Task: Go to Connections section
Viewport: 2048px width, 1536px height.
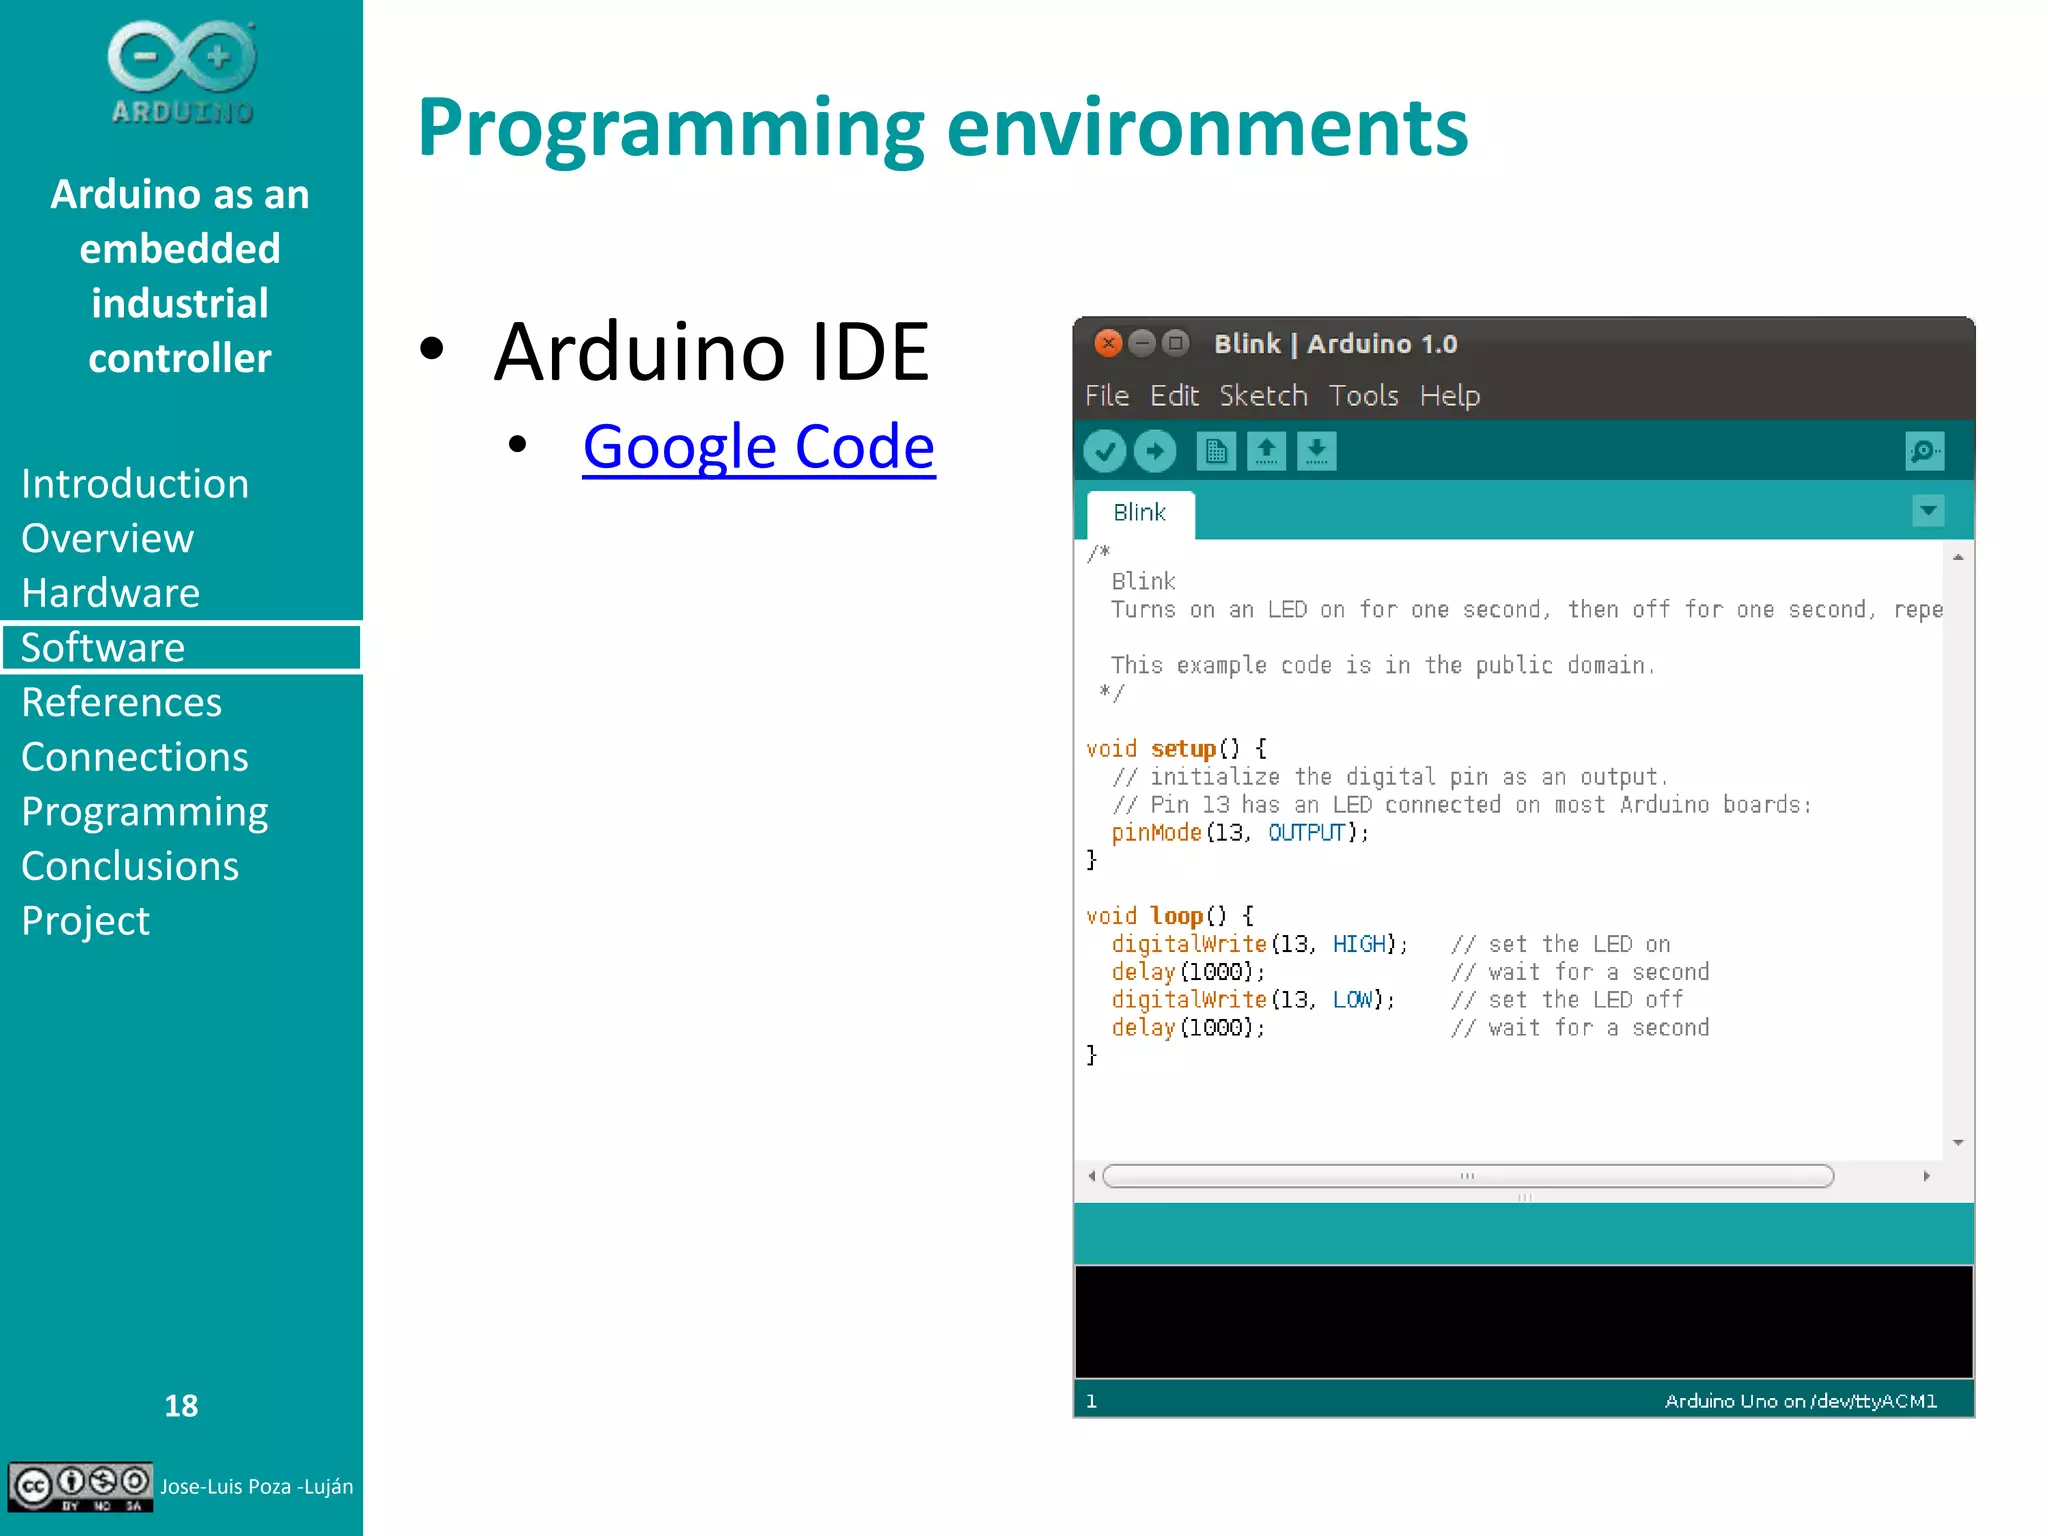Action: click(x=135, y=757)
